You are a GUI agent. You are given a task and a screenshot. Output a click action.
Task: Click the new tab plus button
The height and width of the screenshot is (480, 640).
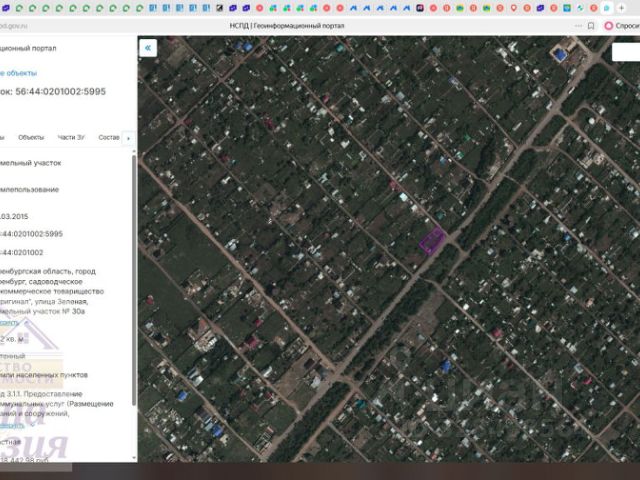click(x=622, y=8)
